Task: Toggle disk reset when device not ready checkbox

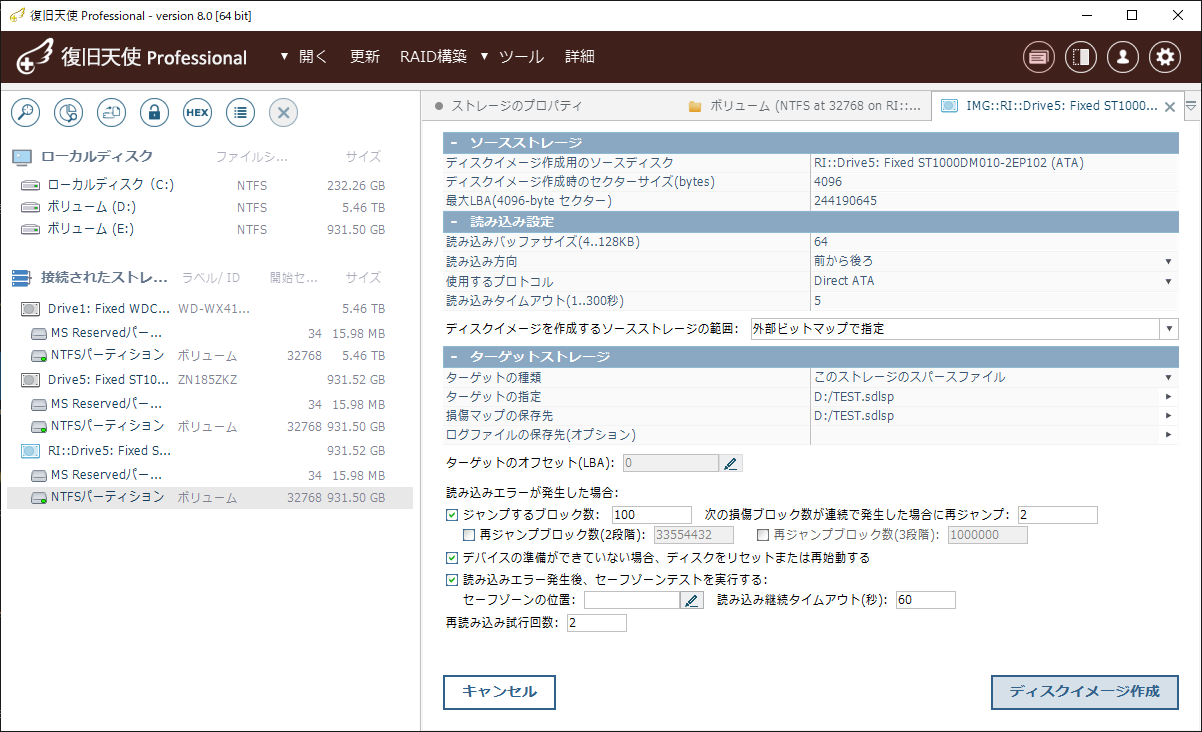Action: click(x=452, y=558)
